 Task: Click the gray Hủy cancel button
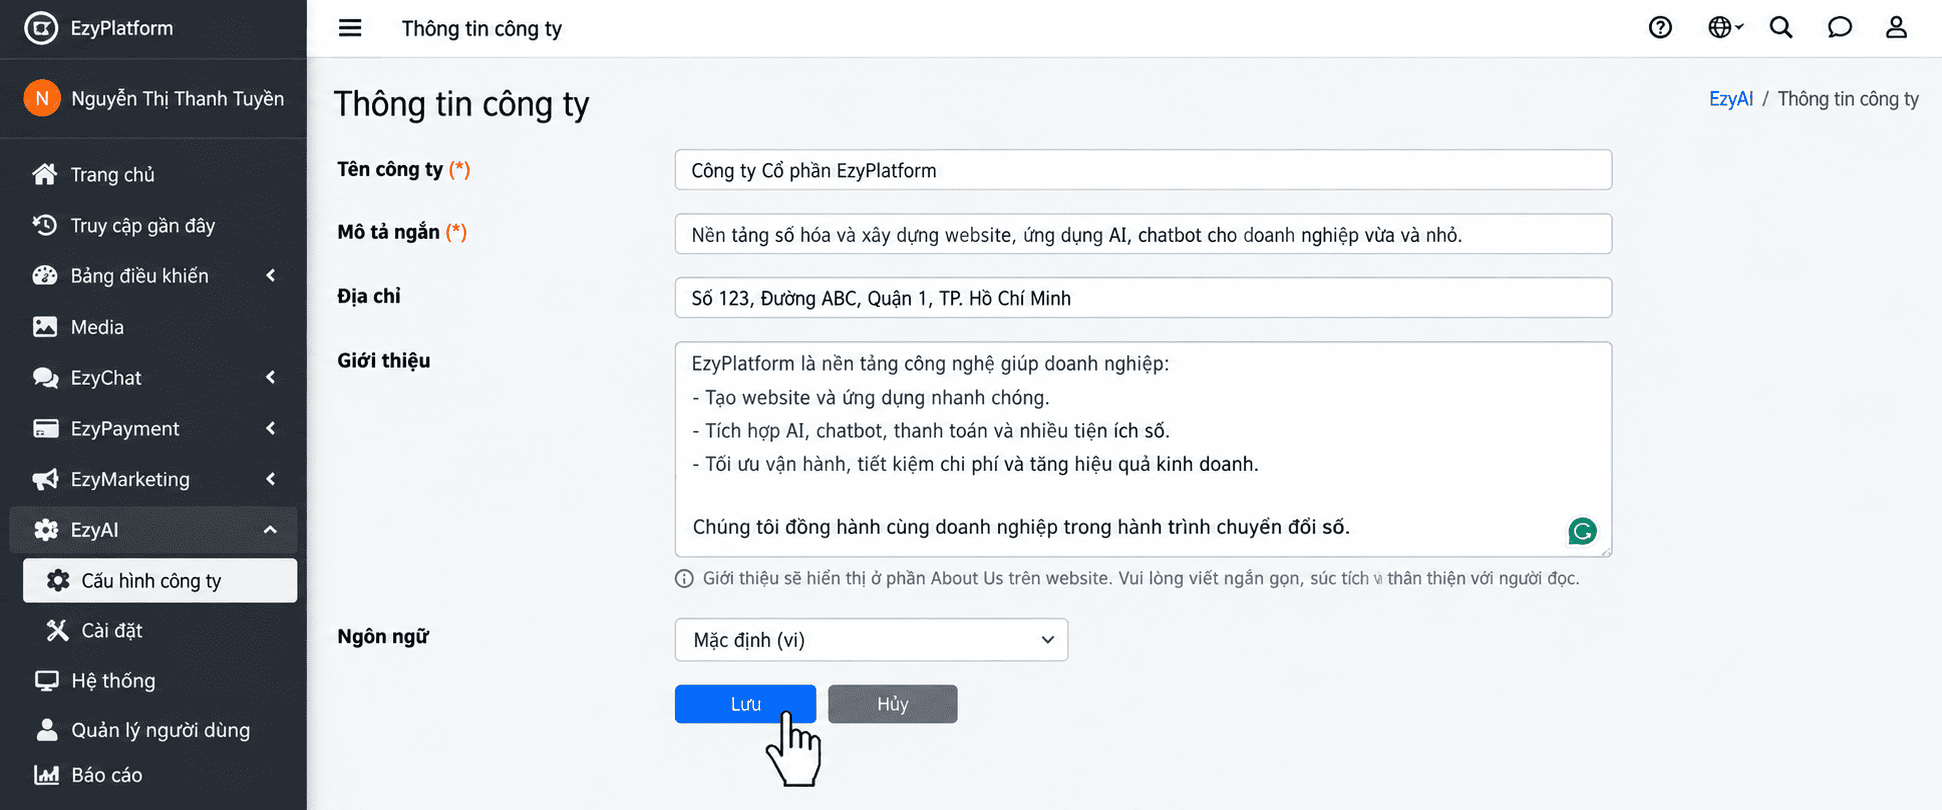pyautogui.click(x=892, y=704)
